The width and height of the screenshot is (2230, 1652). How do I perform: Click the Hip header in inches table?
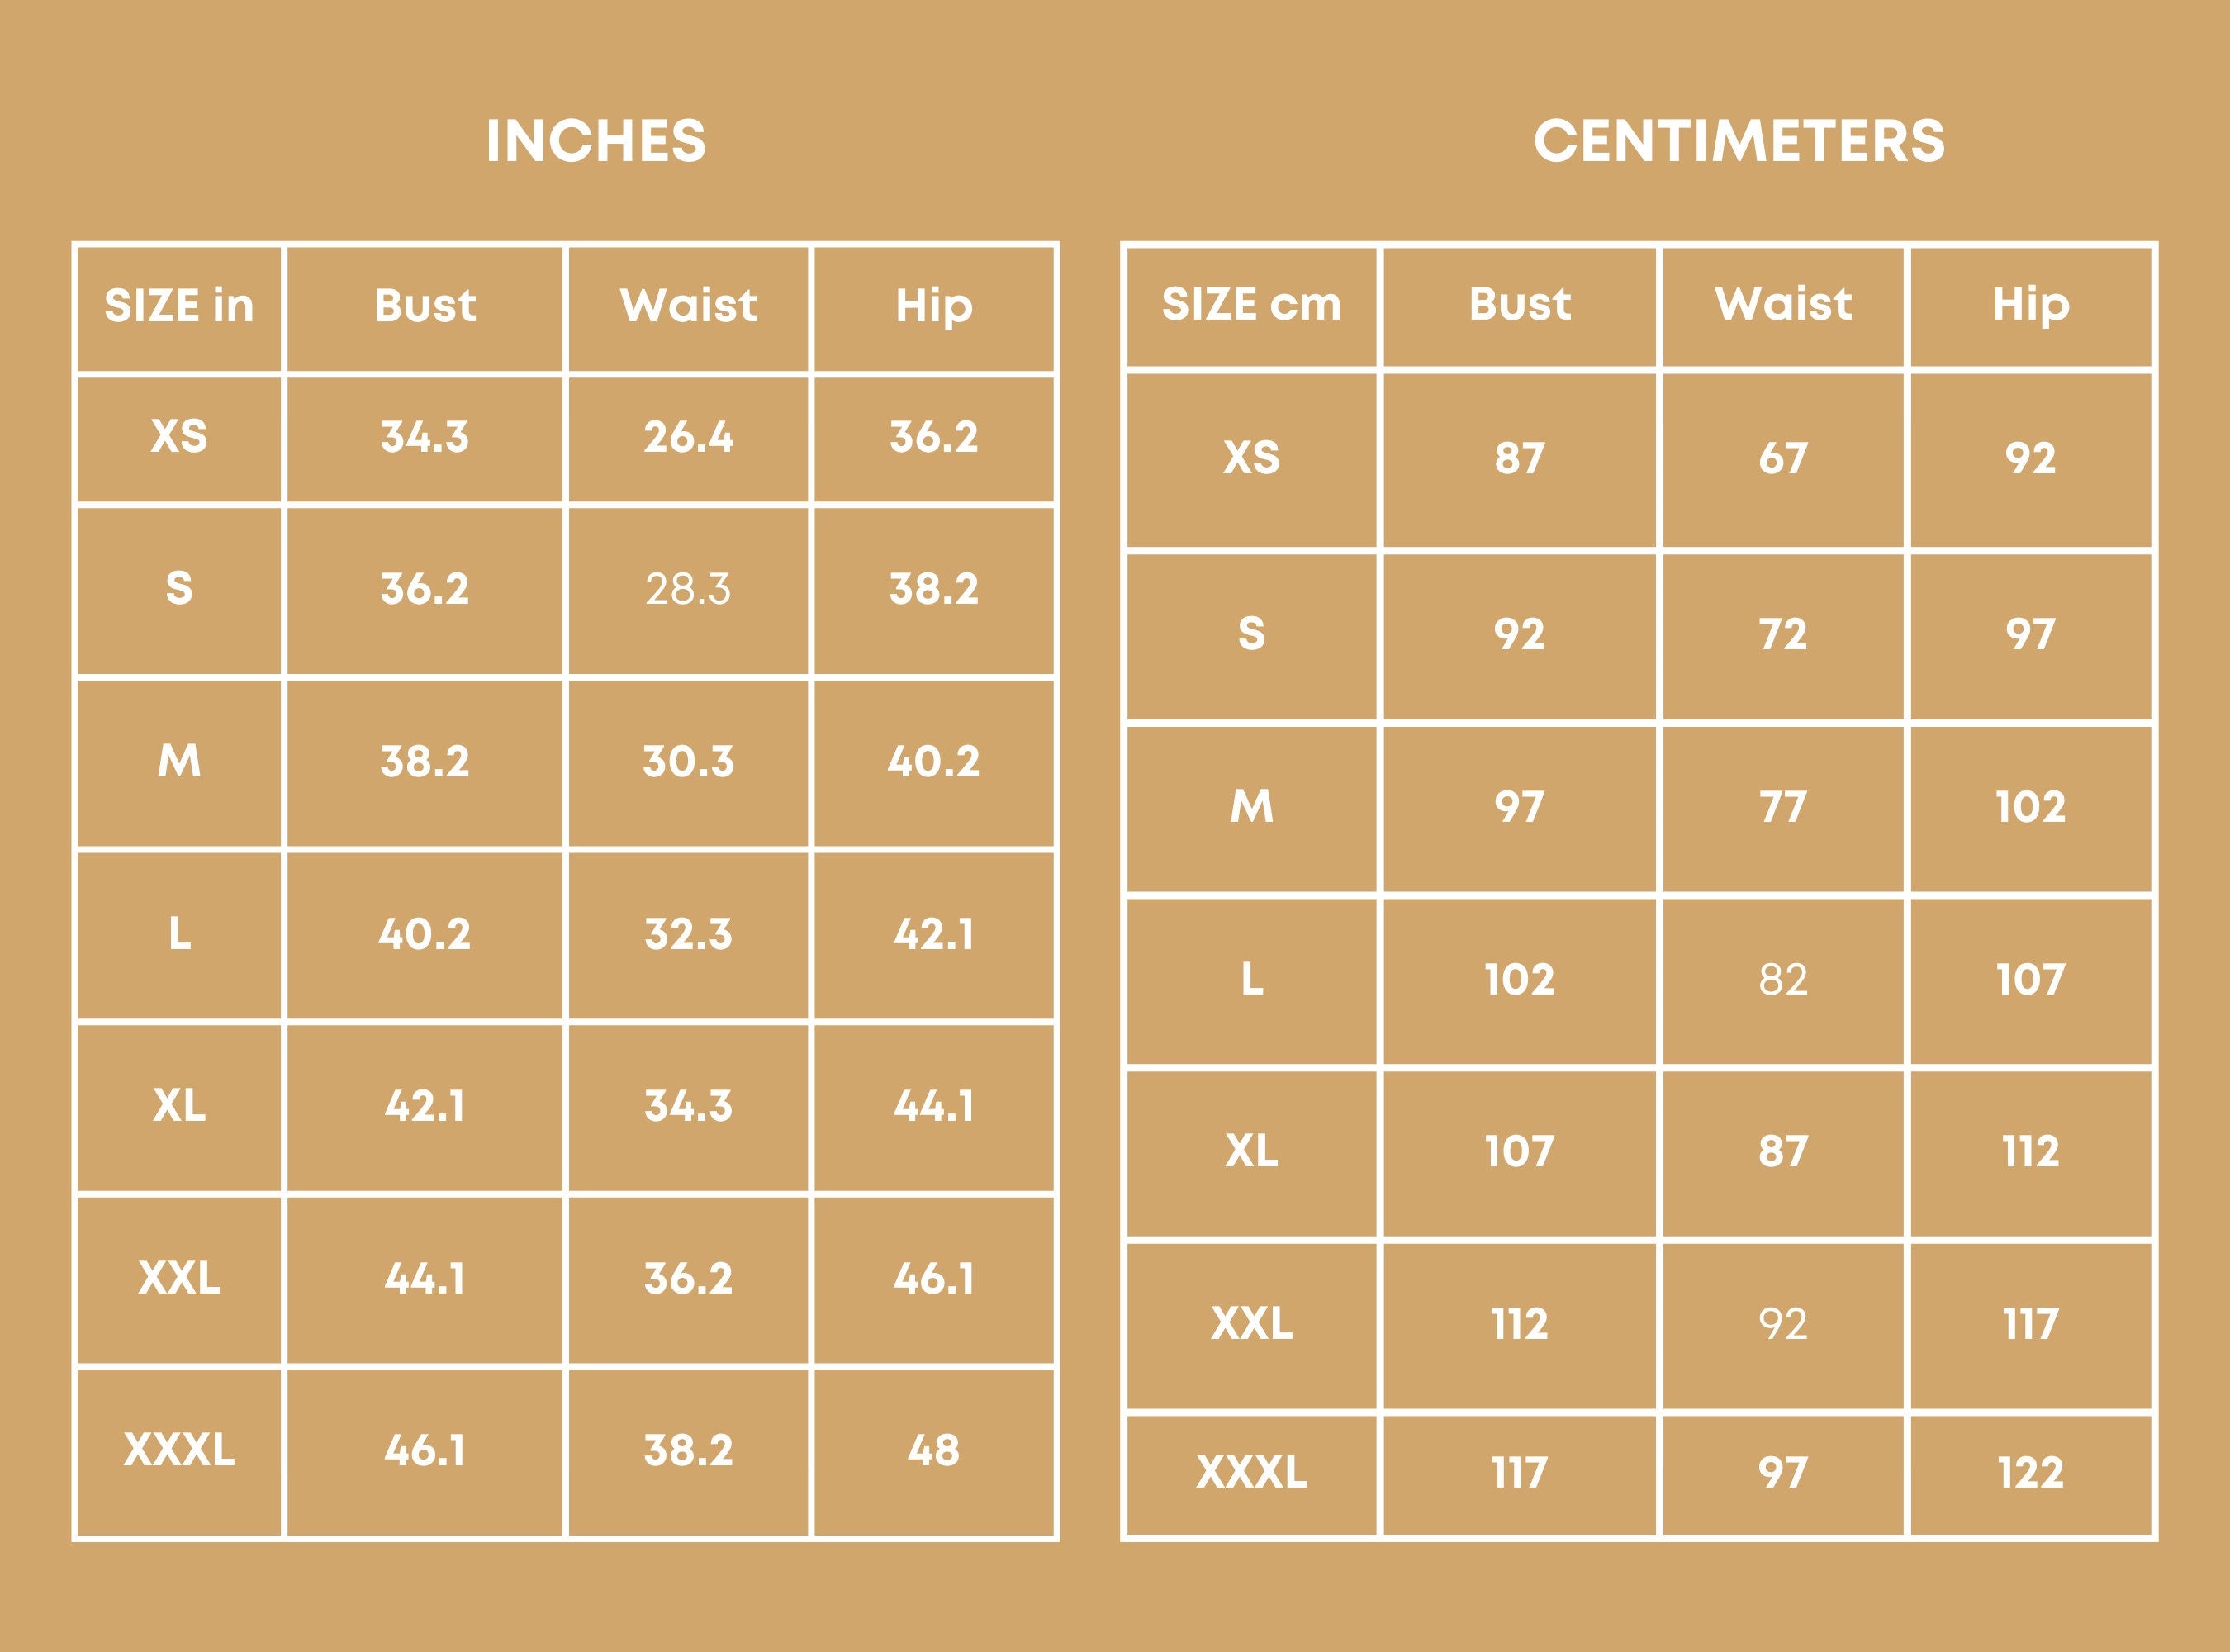[934, 306]
